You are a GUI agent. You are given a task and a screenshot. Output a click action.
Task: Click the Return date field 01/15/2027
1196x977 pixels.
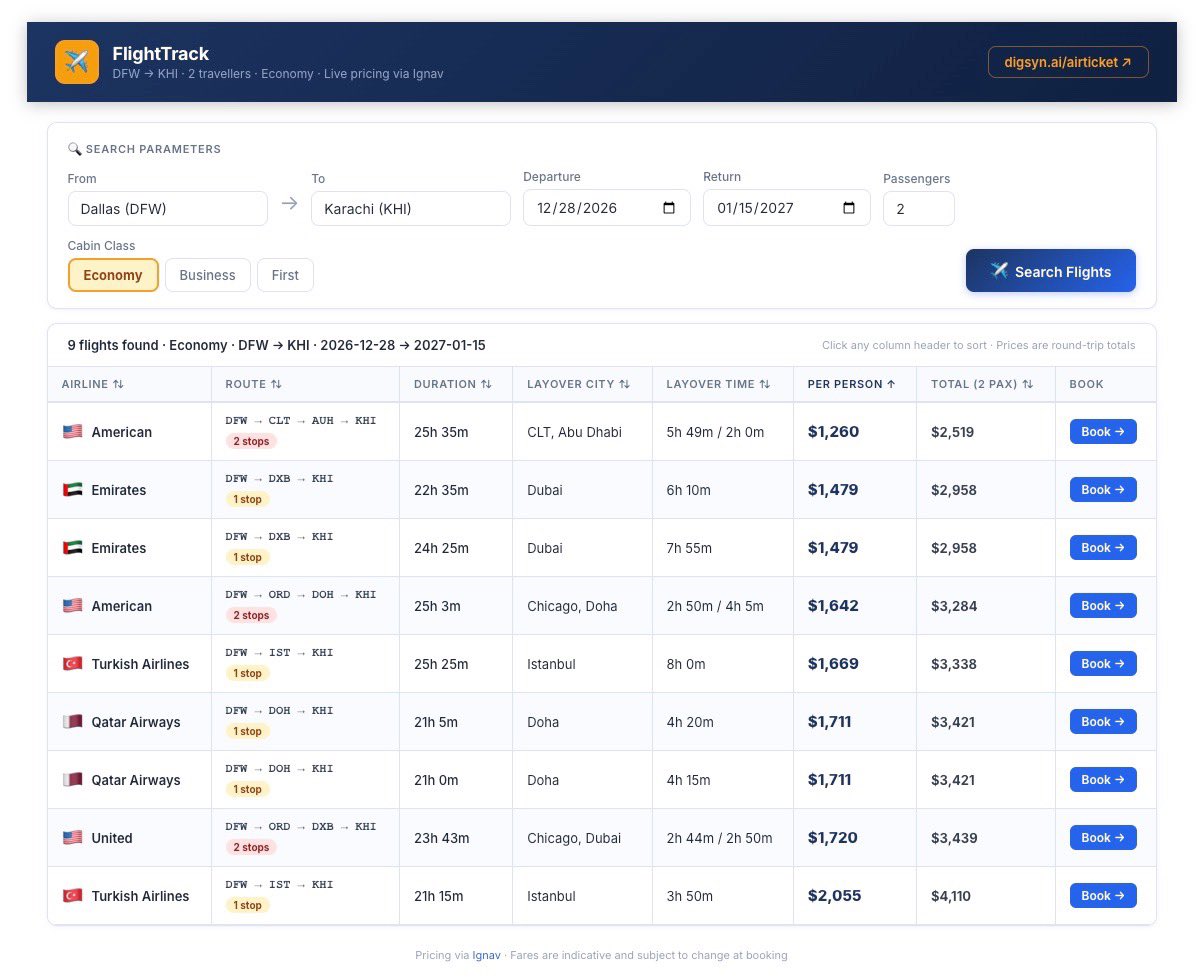tap(786, 207)
